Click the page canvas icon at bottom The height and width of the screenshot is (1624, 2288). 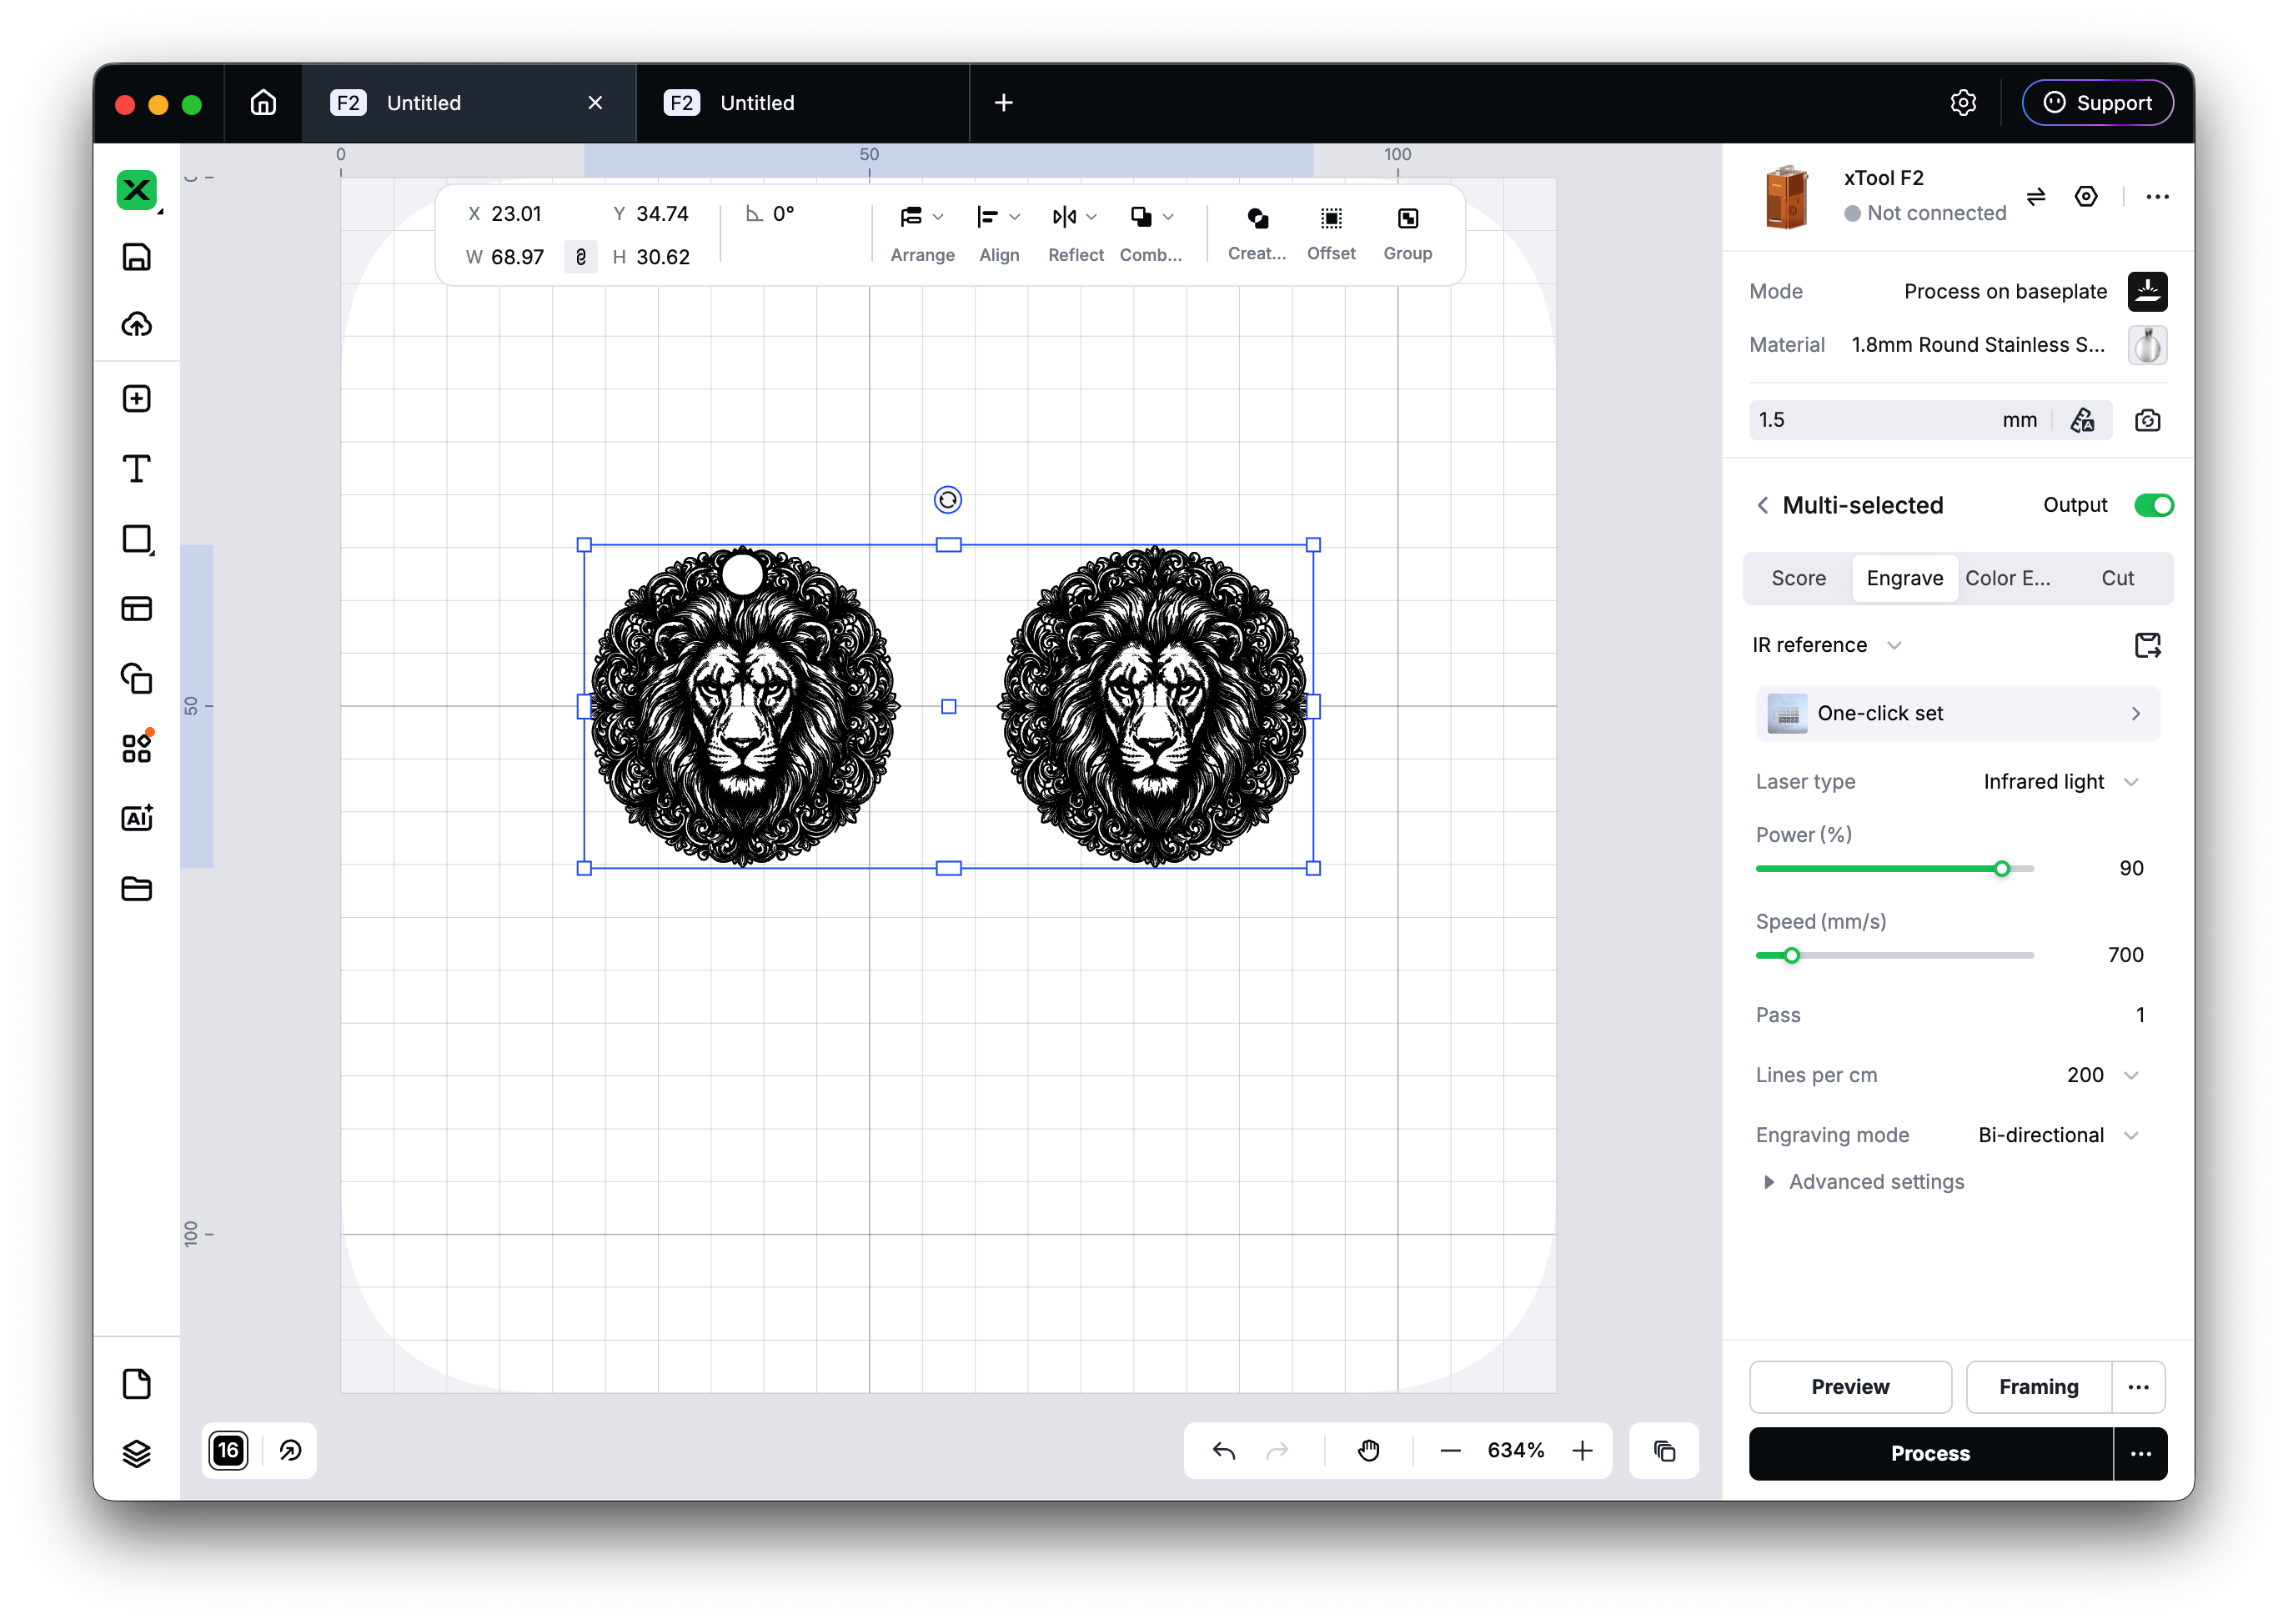[137, 1385]
